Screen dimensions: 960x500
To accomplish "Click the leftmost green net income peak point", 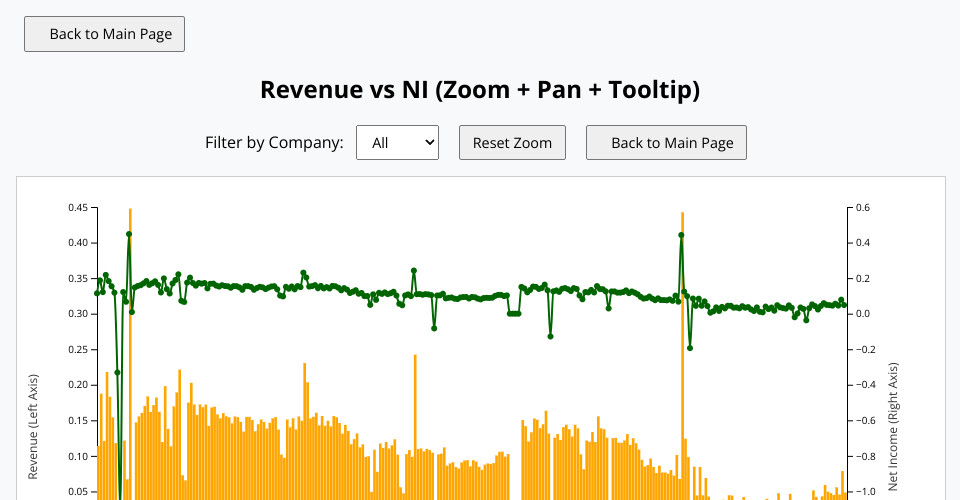I will [x=129, y=234].
